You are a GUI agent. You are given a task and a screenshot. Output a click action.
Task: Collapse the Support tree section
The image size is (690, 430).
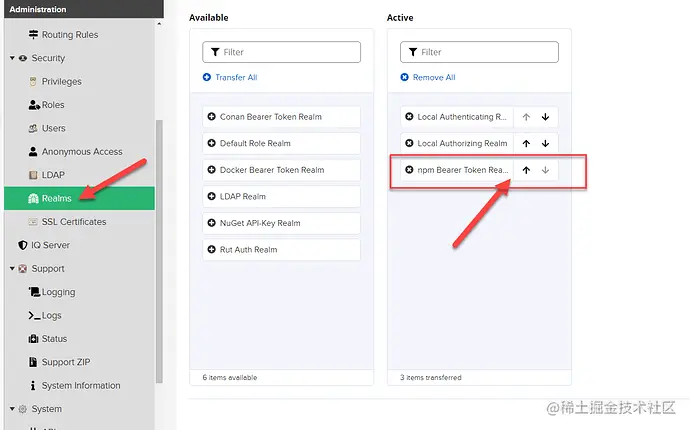coord(12,268)
